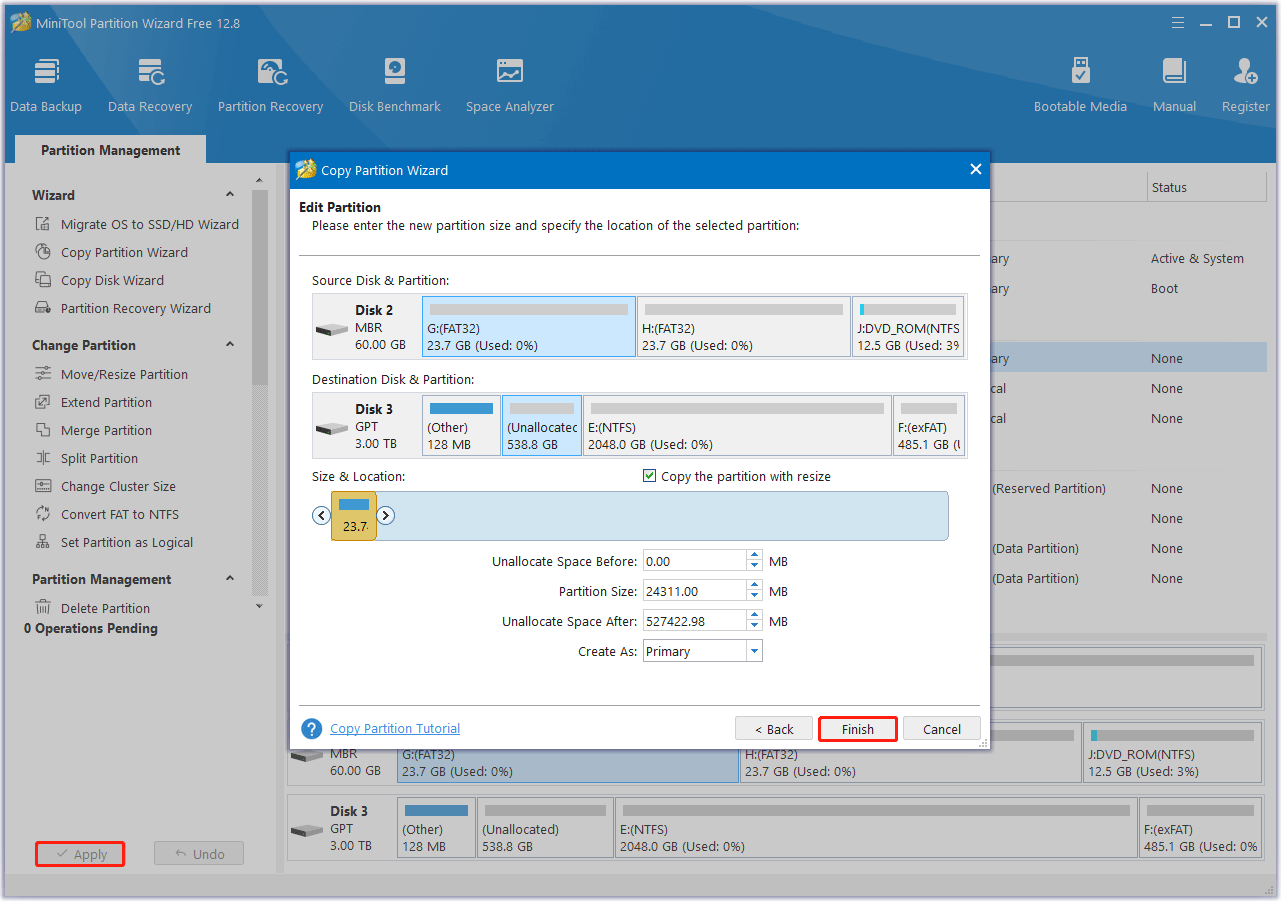1282x903 pixels.
Task: Increase the Unallocate Space Before value
Action: [754, 556]
